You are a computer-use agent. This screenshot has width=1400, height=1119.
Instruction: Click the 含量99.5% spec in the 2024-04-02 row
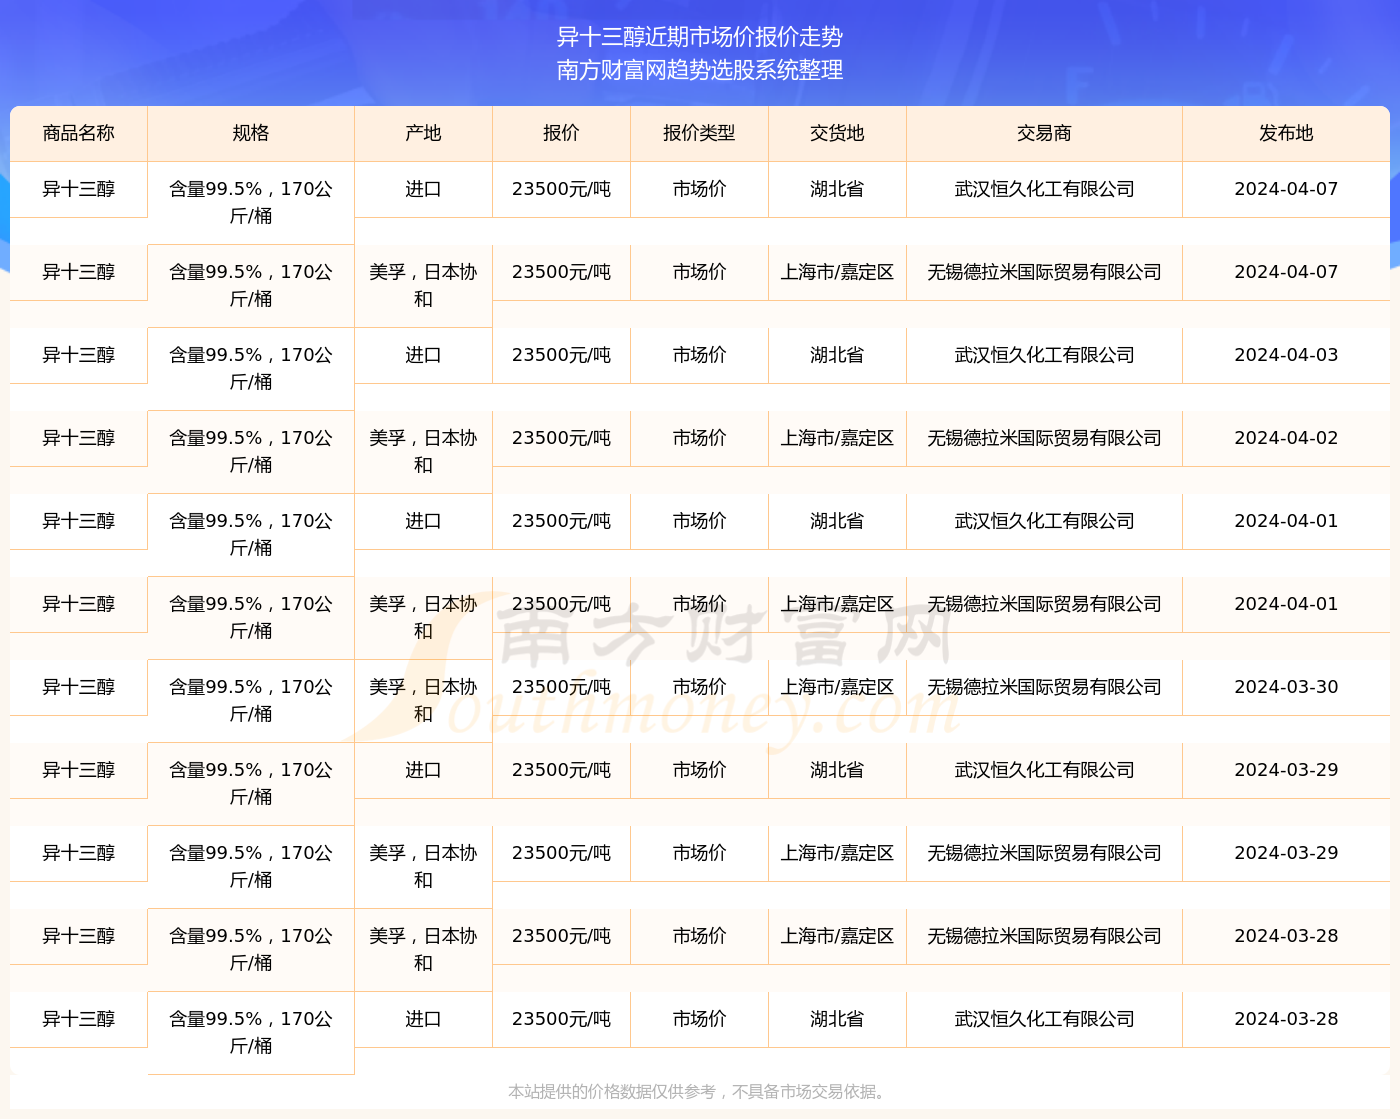[251, 452]
